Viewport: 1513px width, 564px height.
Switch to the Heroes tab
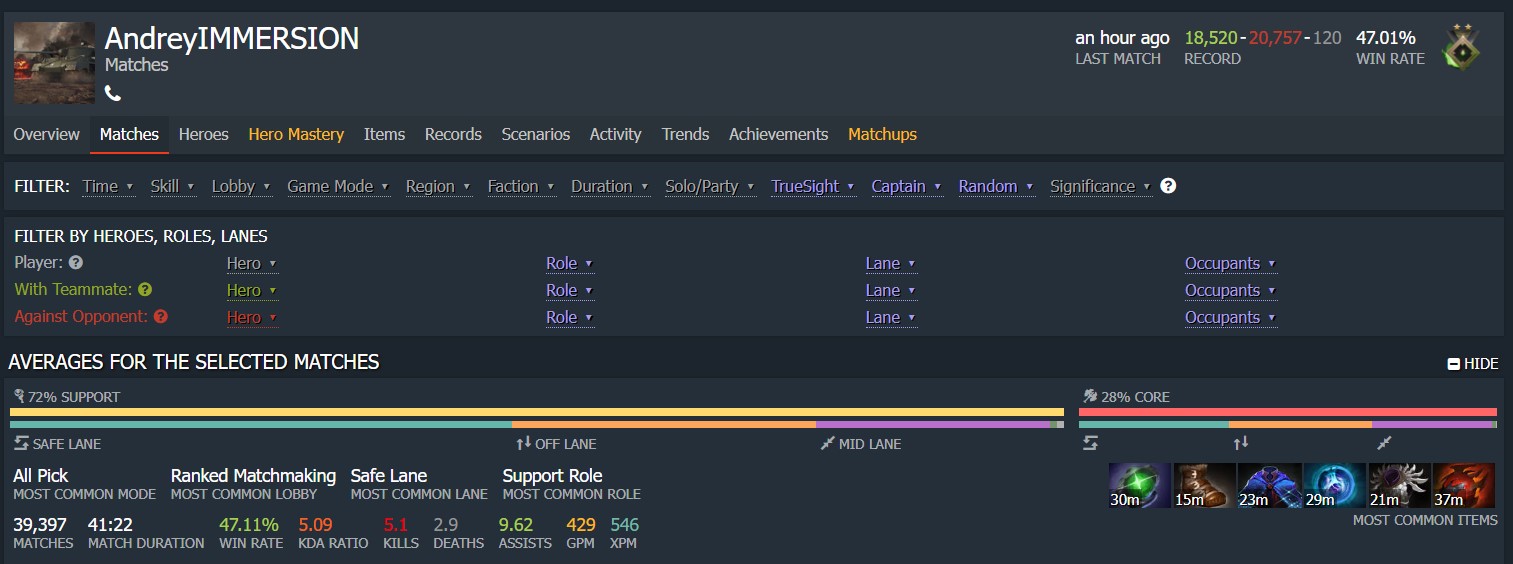(x=203, y=134)
